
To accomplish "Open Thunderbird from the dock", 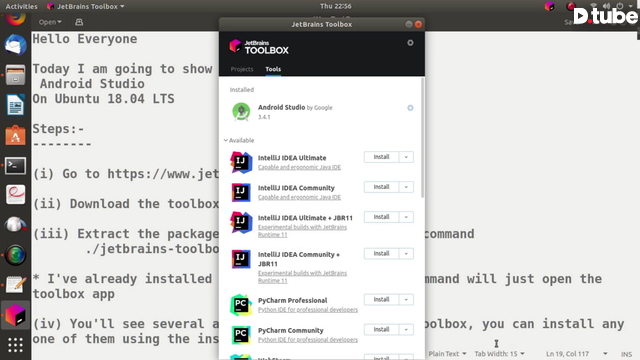I will pyautogui.click(x=16, y=45).
